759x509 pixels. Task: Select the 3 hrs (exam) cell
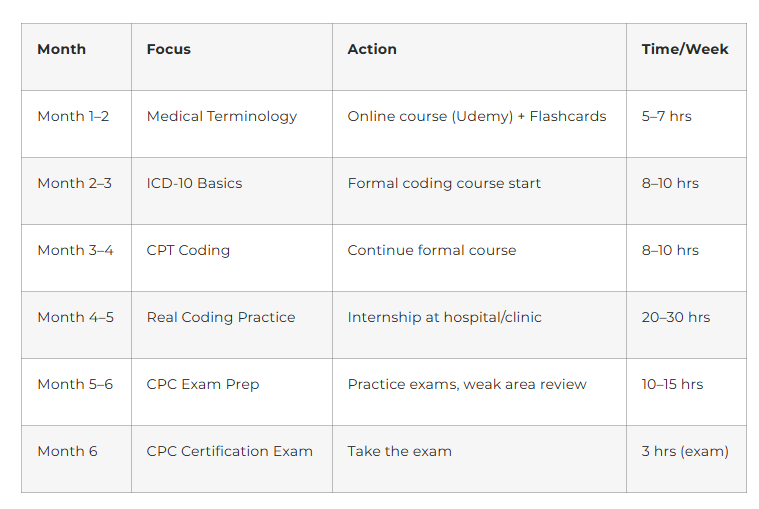point(685,451)
